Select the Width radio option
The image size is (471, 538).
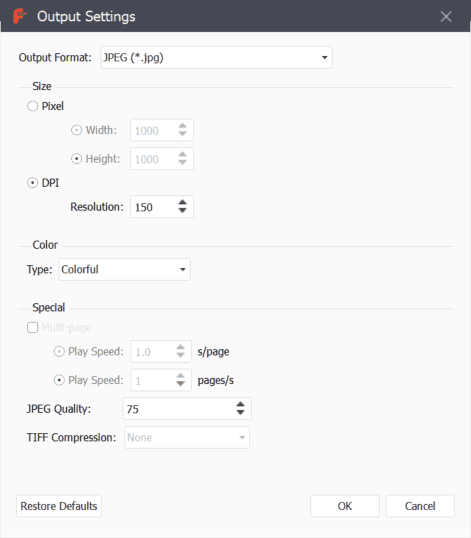coord(76,130)
